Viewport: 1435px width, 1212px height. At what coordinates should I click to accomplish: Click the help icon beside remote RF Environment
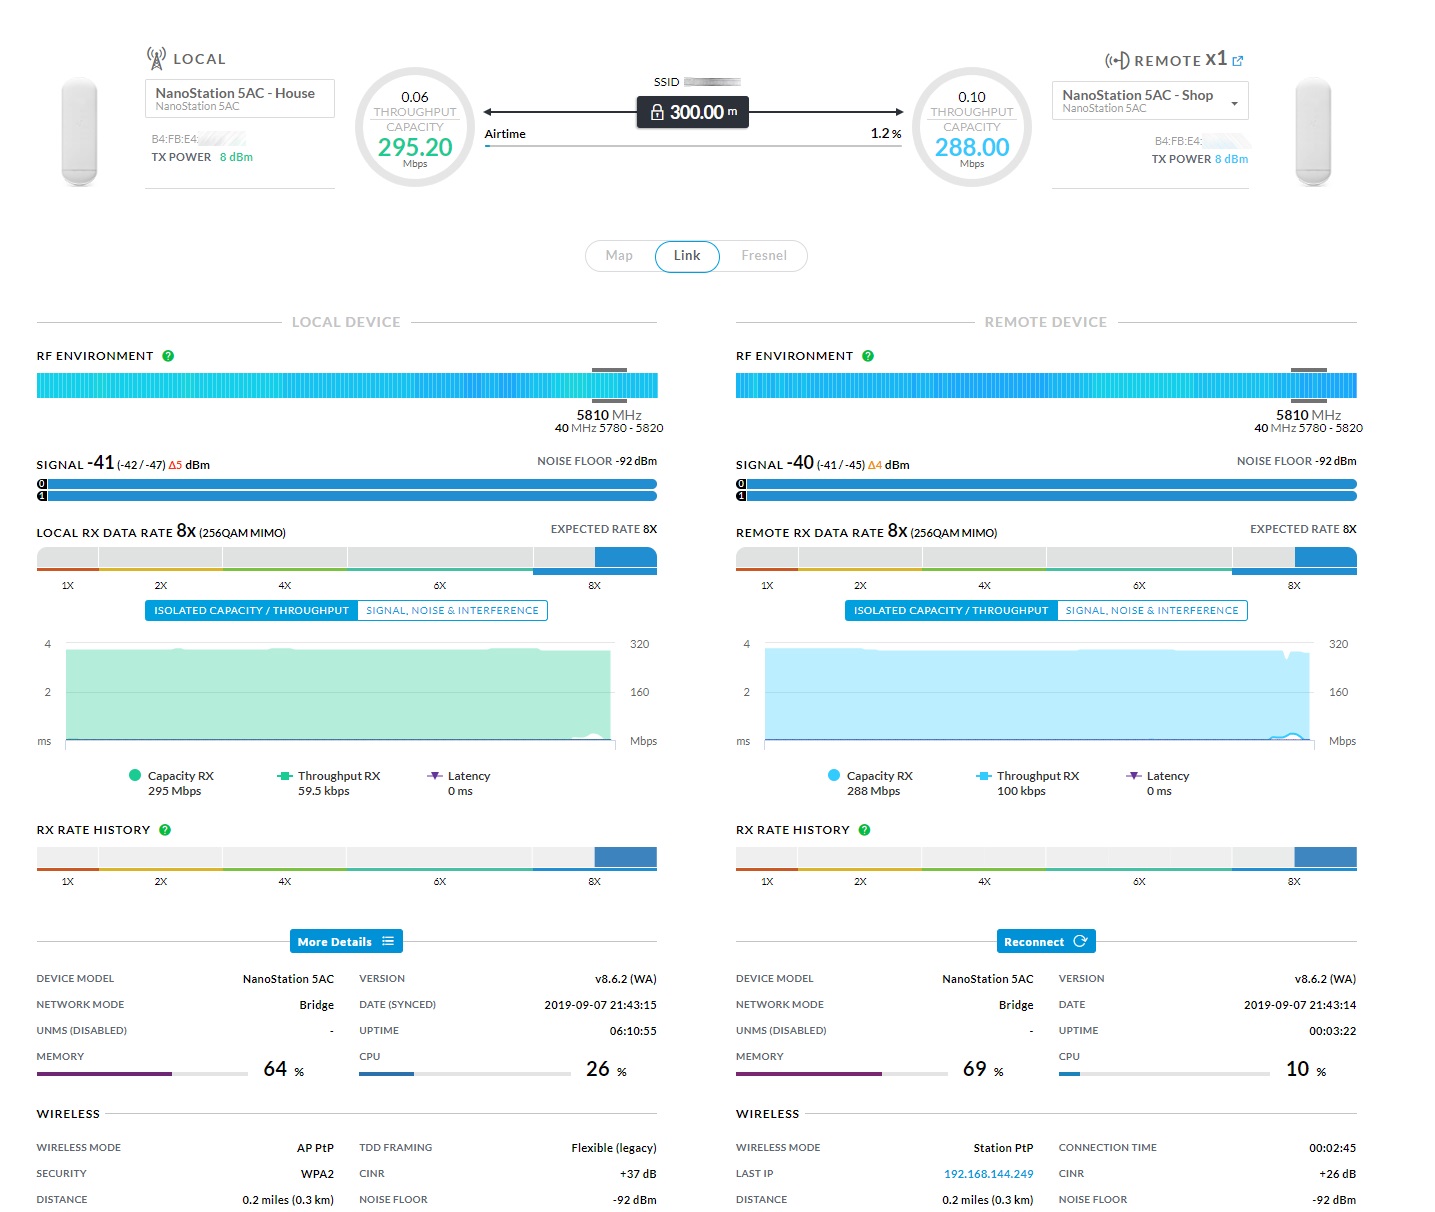click(x=868, y=356)
